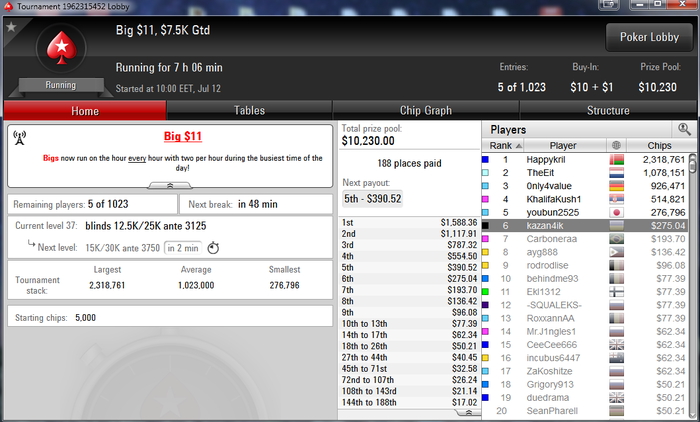
Task: Open the player search magnifier
Action: point(684,130)
